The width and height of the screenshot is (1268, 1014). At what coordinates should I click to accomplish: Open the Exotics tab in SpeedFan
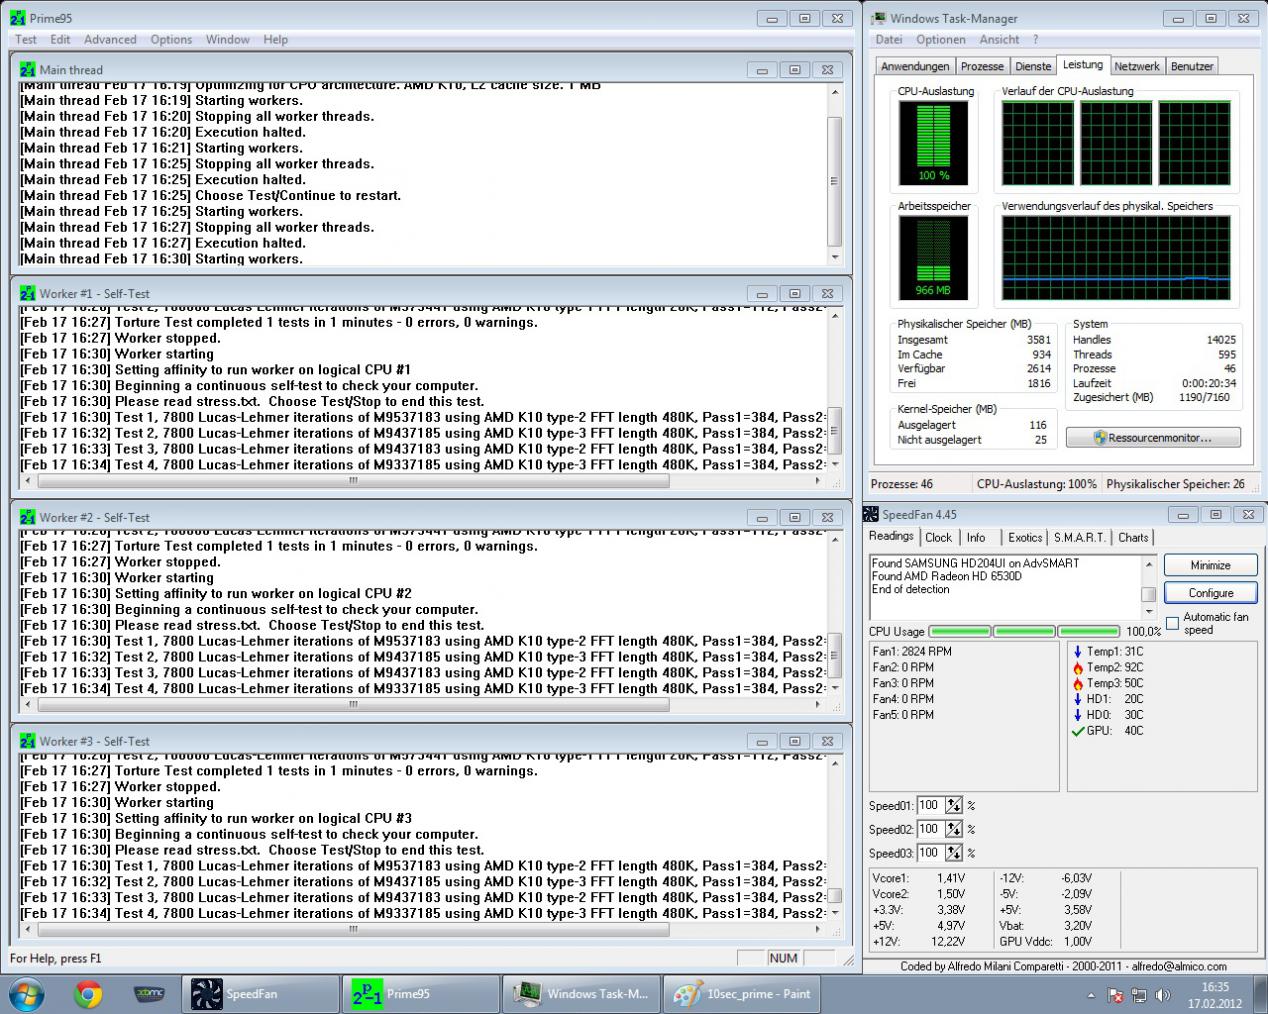click(x=1025, y=538)
